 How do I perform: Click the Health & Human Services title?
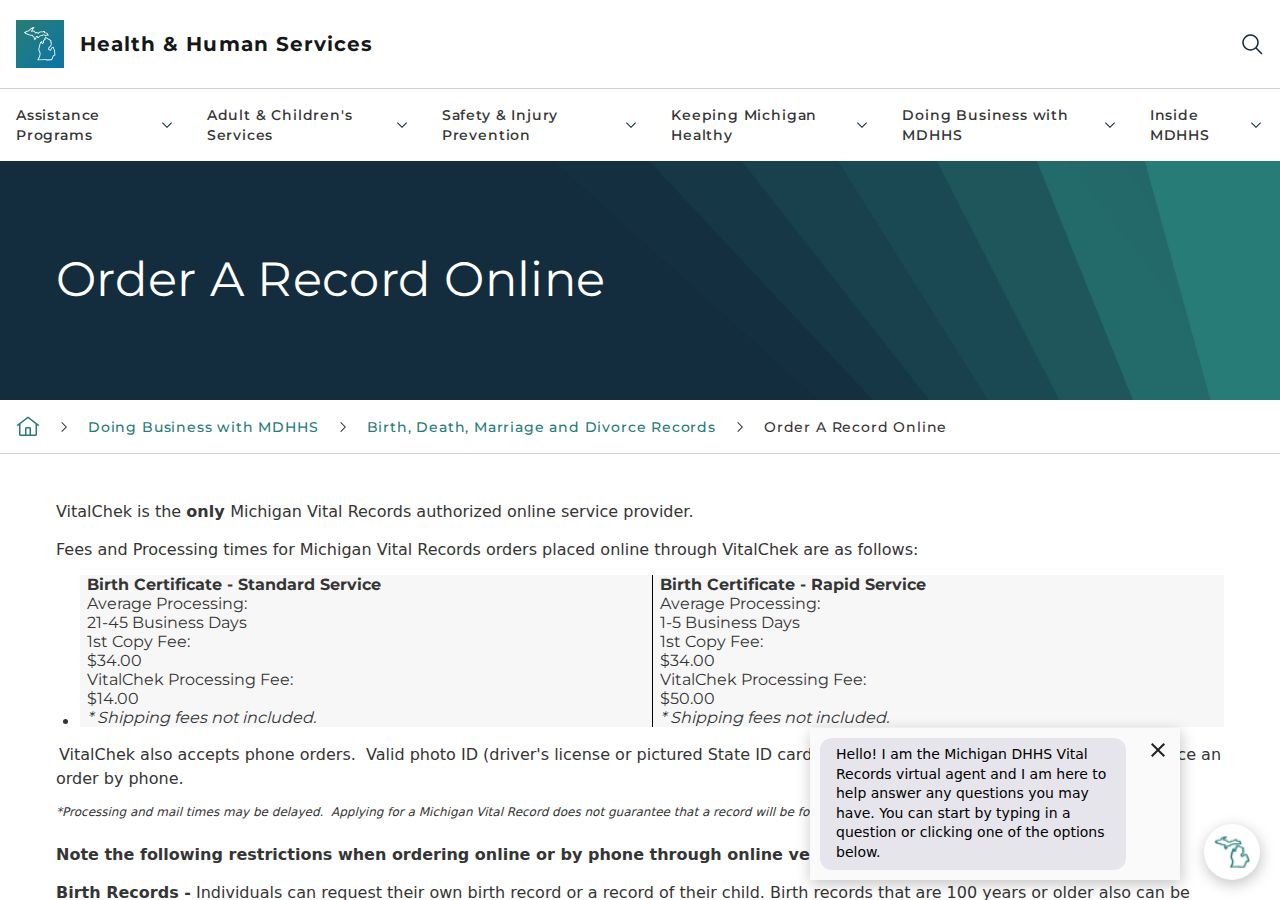tap(226, 44)
